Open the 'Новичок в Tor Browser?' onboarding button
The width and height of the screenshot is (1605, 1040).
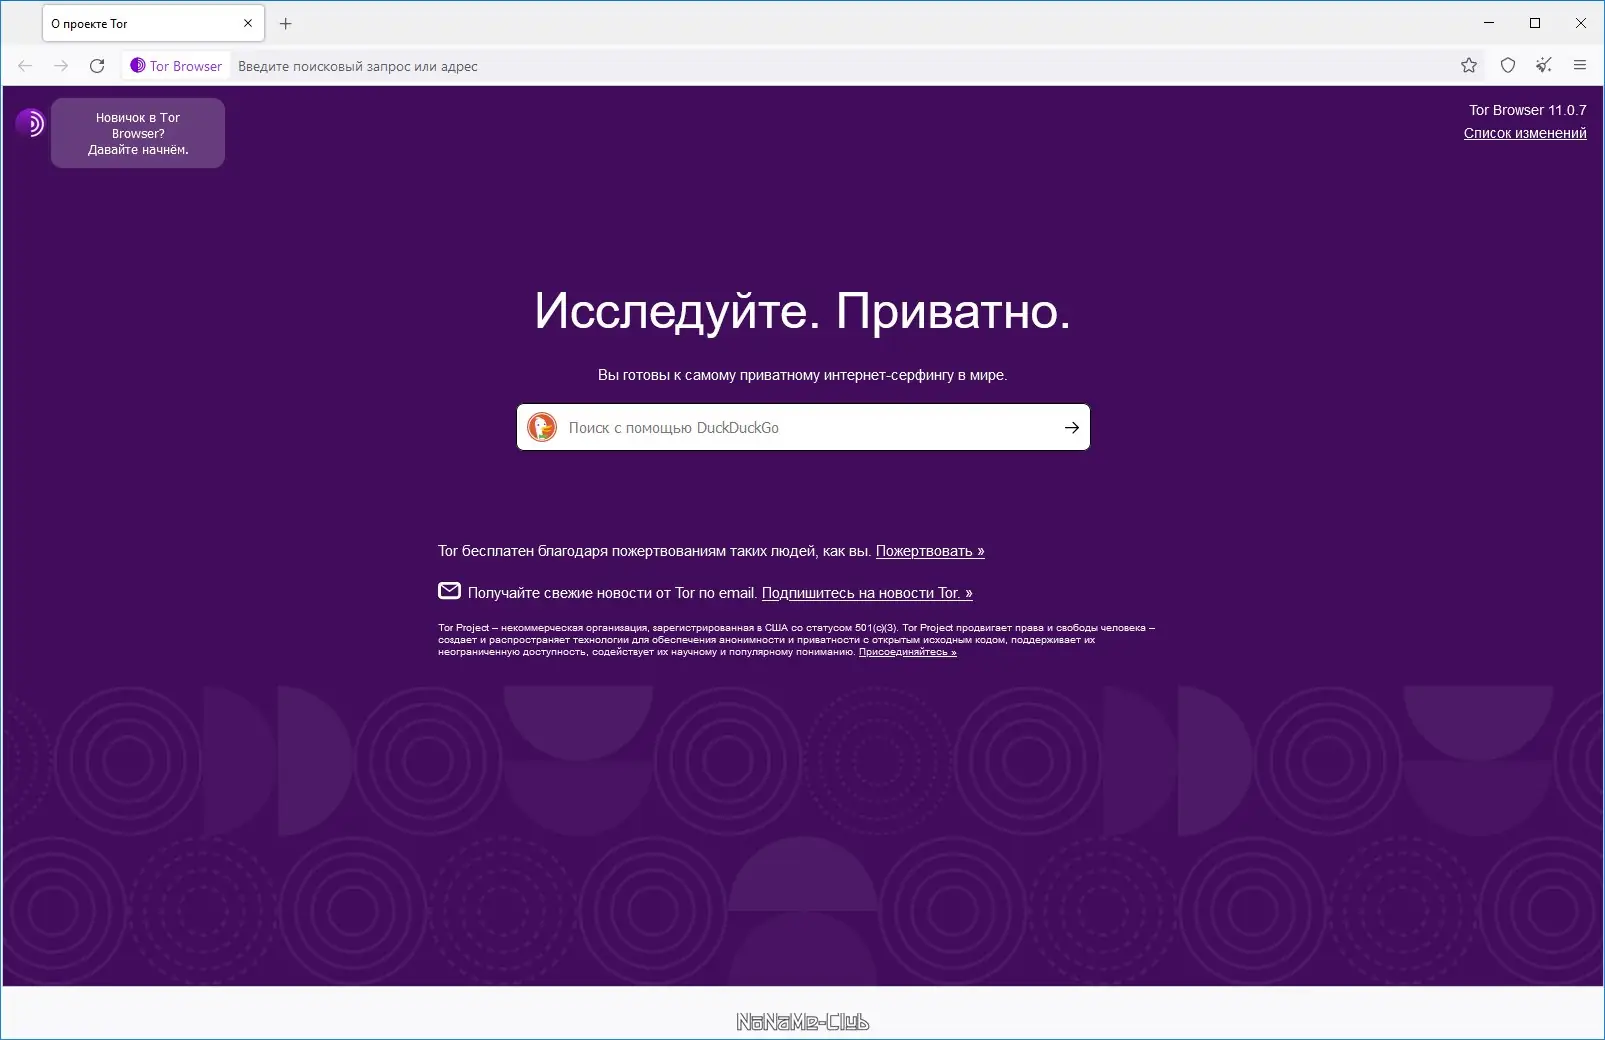[138, 133]
